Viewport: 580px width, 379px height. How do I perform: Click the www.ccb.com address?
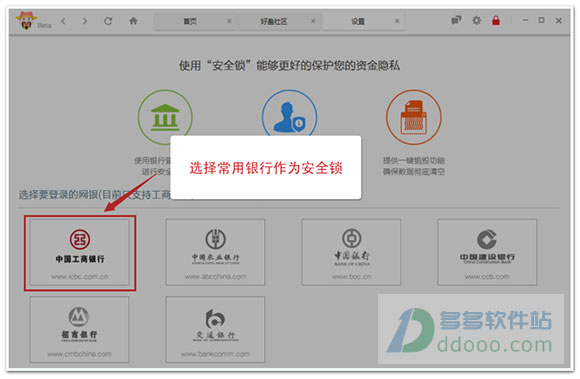click(487, 277)
